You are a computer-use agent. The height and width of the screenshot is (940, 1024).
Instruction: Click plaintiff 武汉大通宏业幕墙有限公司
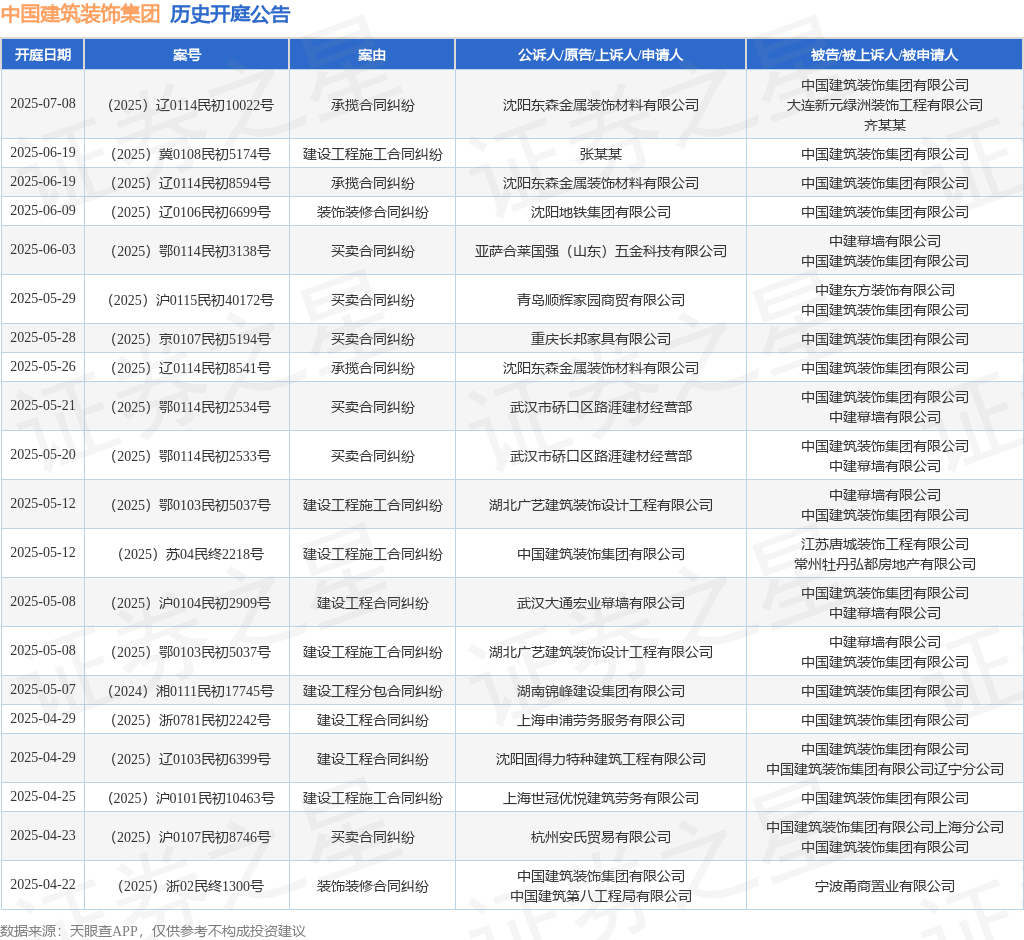(601, 604)
